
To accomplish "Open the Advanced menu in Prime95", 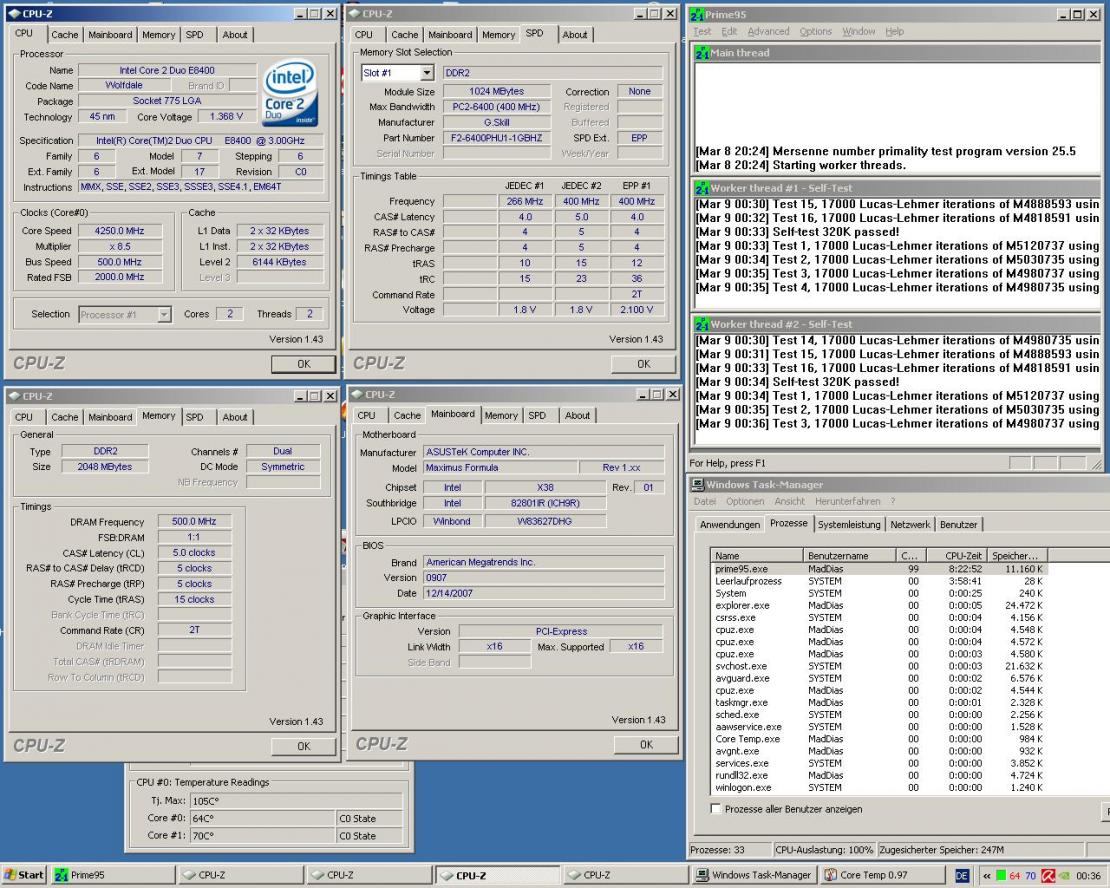I will pyautogui.click(x=768, y=32).
